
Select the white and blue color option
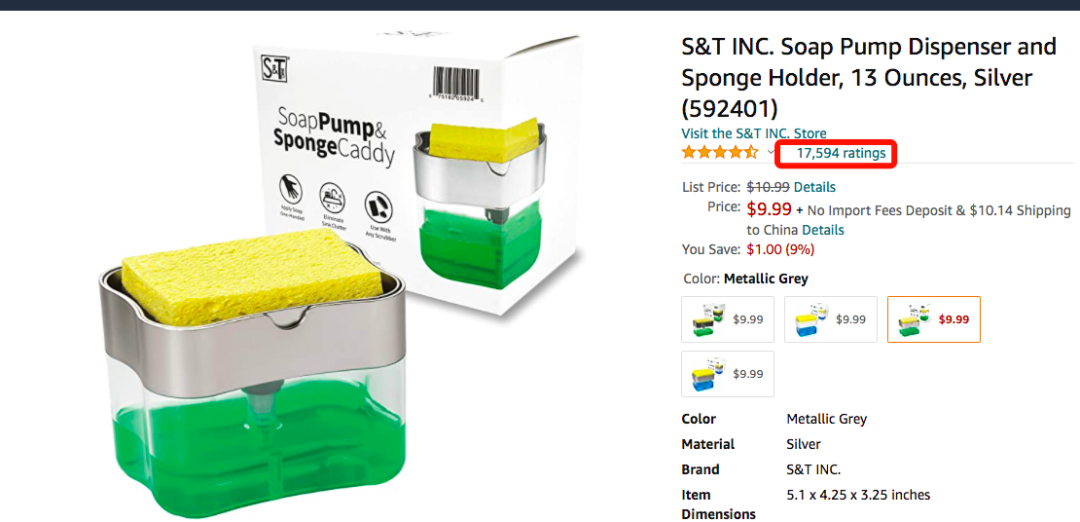coord(830,320)
